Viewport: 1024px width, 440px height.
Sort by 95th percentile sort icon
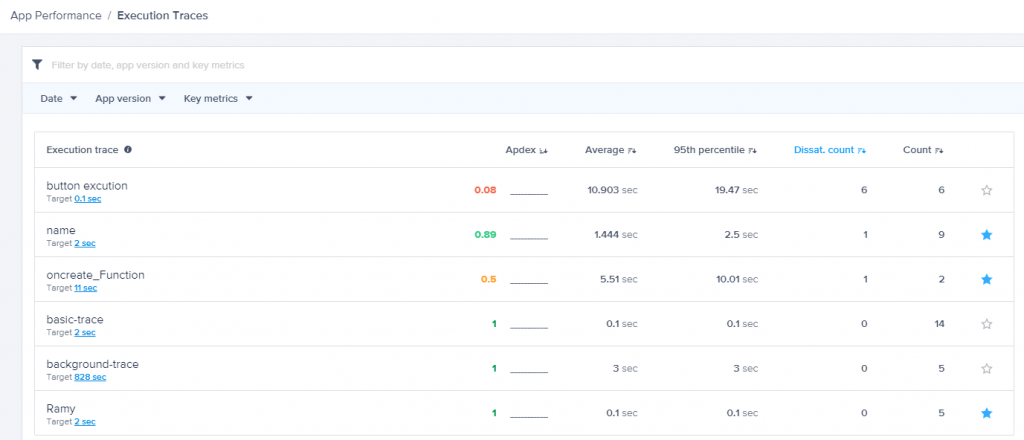753,151
